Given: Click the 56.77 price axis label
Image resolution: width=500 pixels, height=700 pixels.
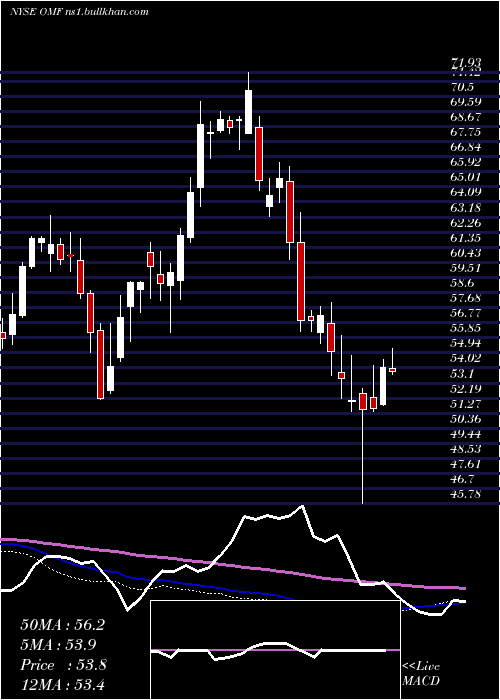Looking at the screenshot, I should coord(466,313).
